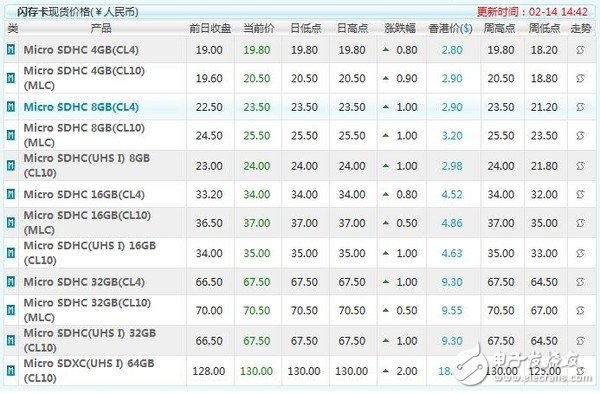Click the 闪存卡现货价格 table title

[x=77, y=12]
